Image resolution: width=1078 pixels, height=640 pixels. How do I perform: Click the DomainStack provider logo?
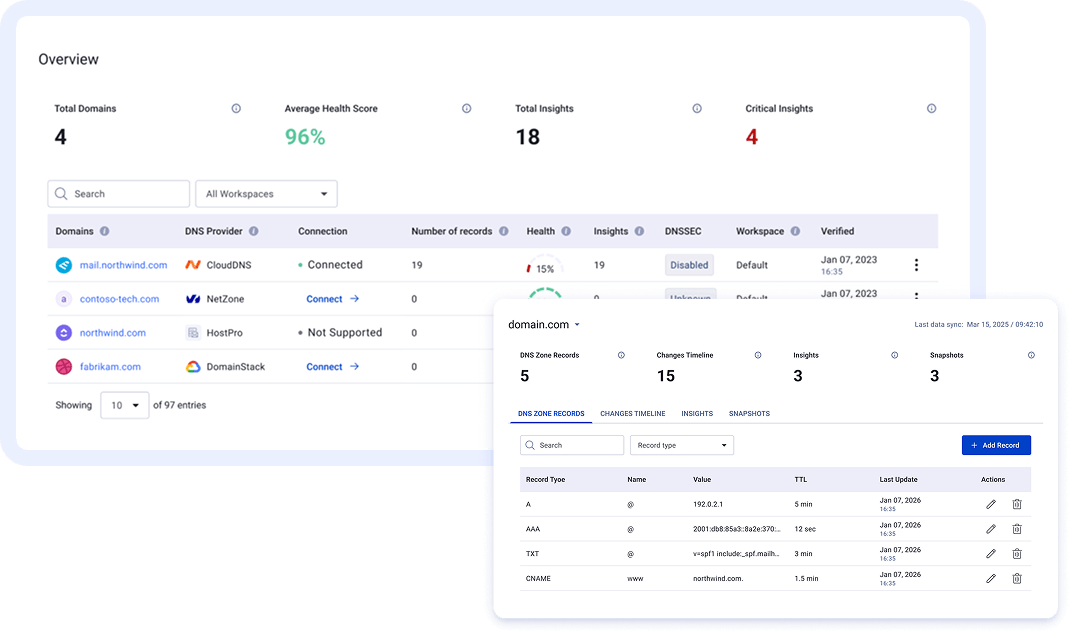[x=193, y=367]
